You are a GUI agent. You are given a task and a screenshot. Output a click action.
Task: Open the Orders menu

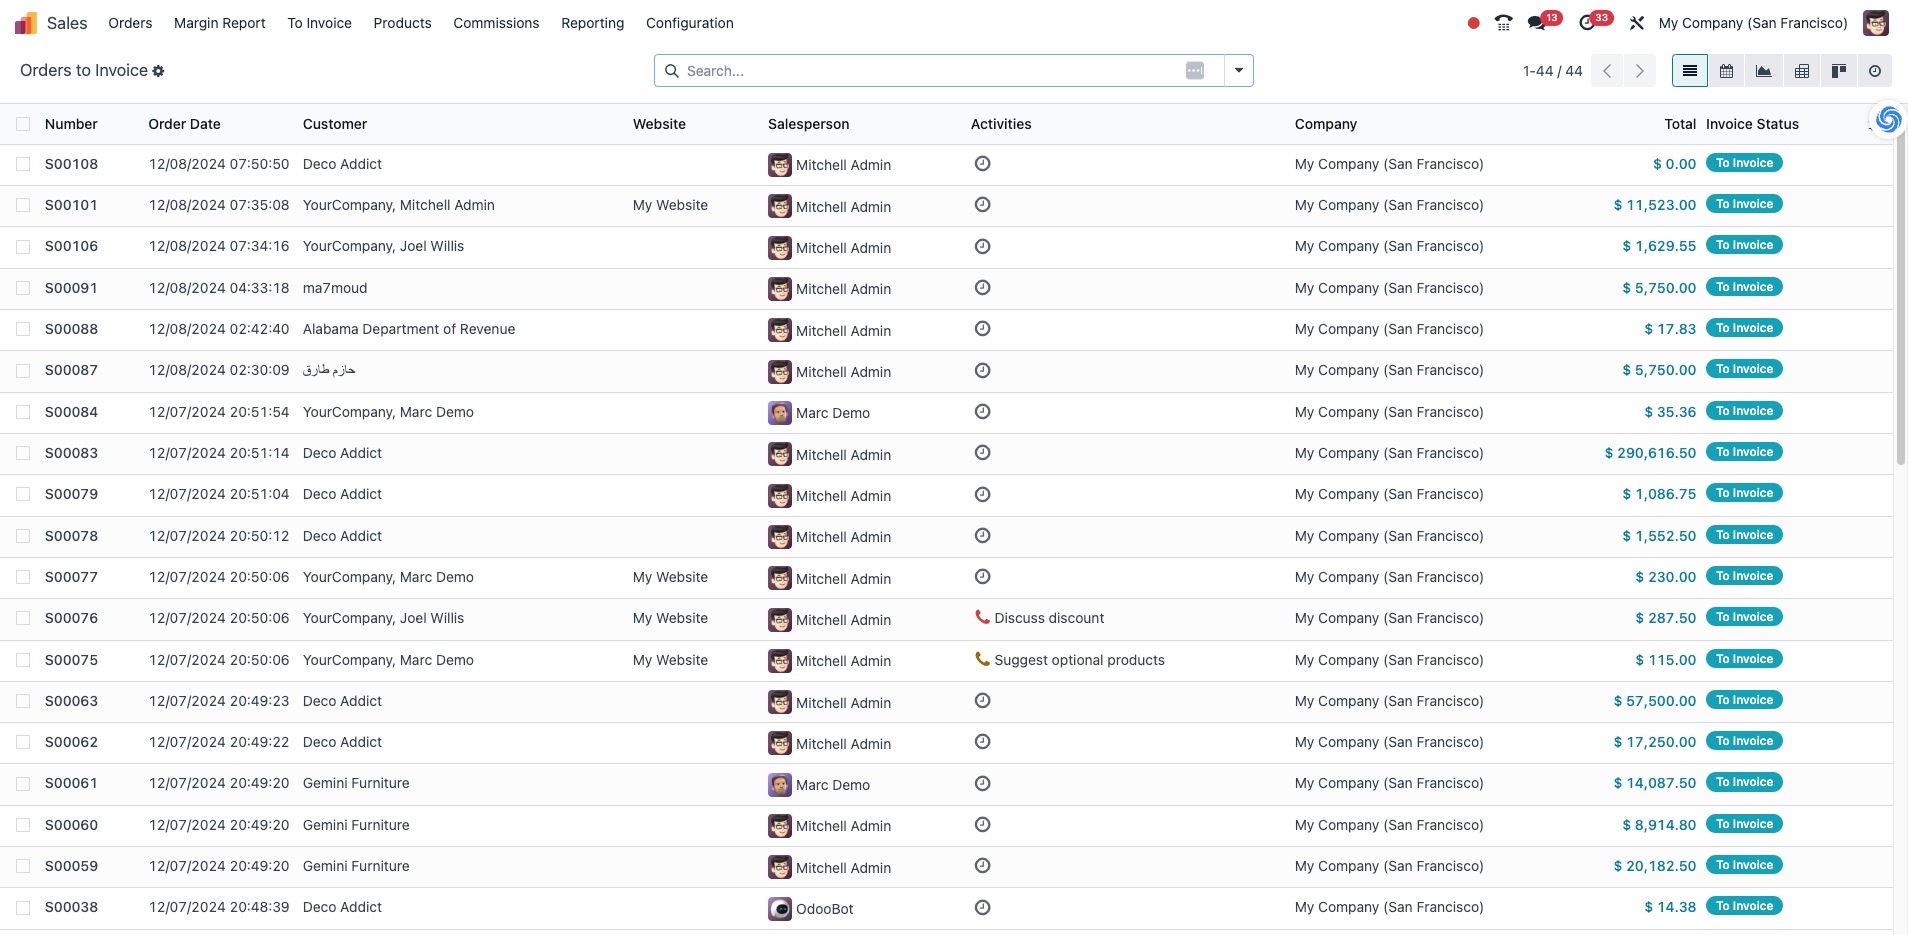coord(130,23)
